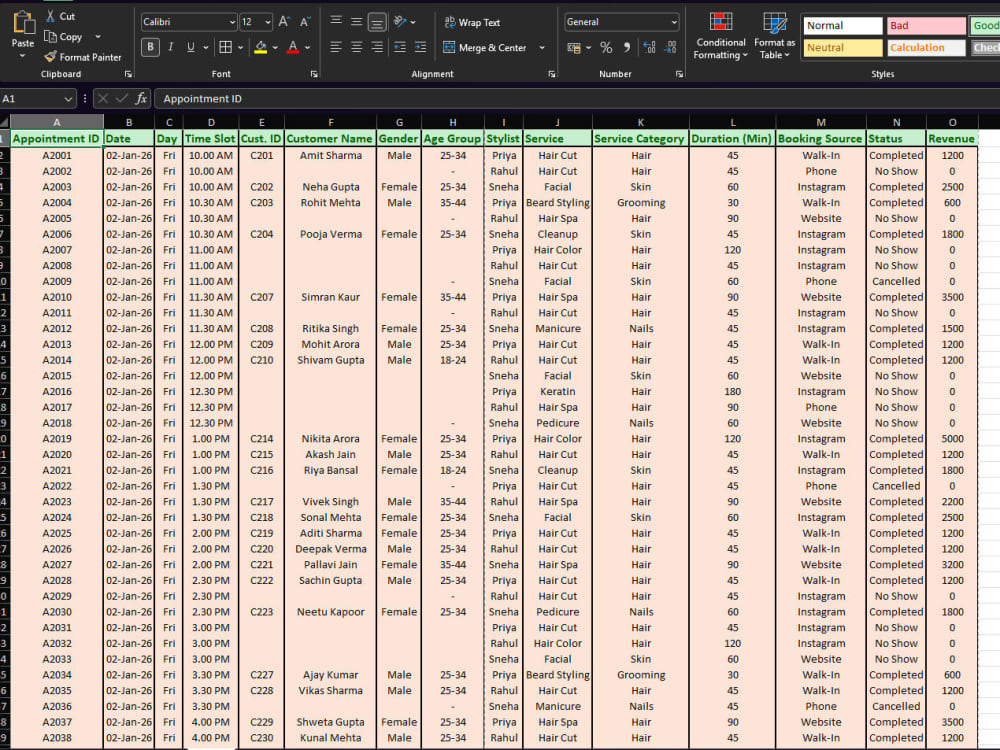Click the Enter checkmark icon in formula bar
The width and height of the screenshot is (1000, 750).
121,99
